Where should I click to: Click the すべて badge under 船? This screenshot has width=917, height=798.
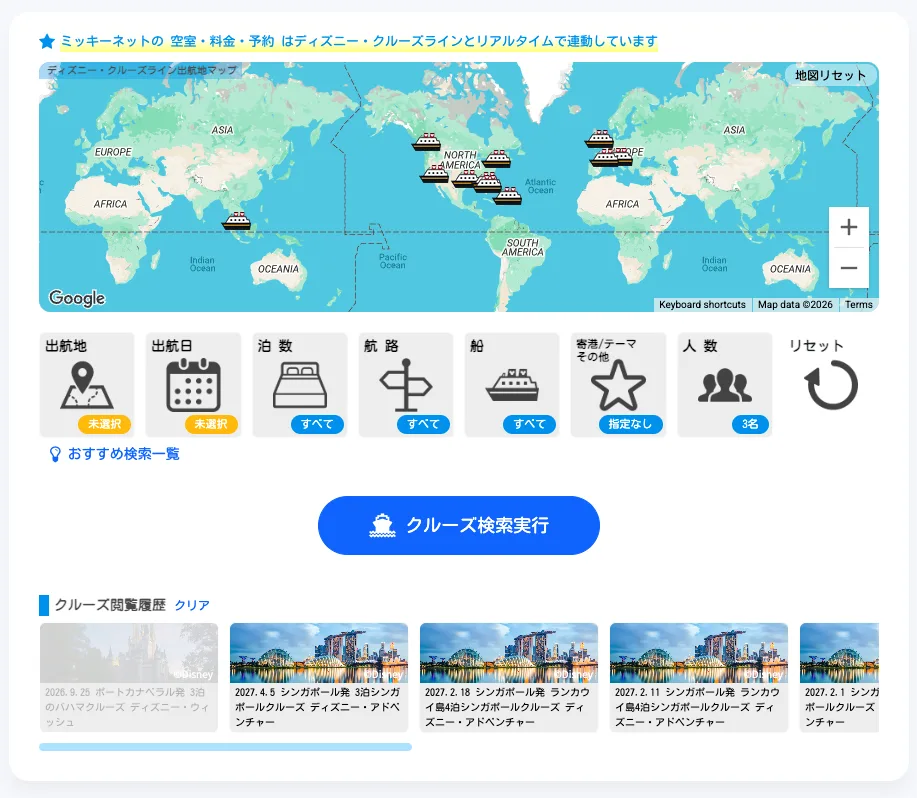click(529, 424)
